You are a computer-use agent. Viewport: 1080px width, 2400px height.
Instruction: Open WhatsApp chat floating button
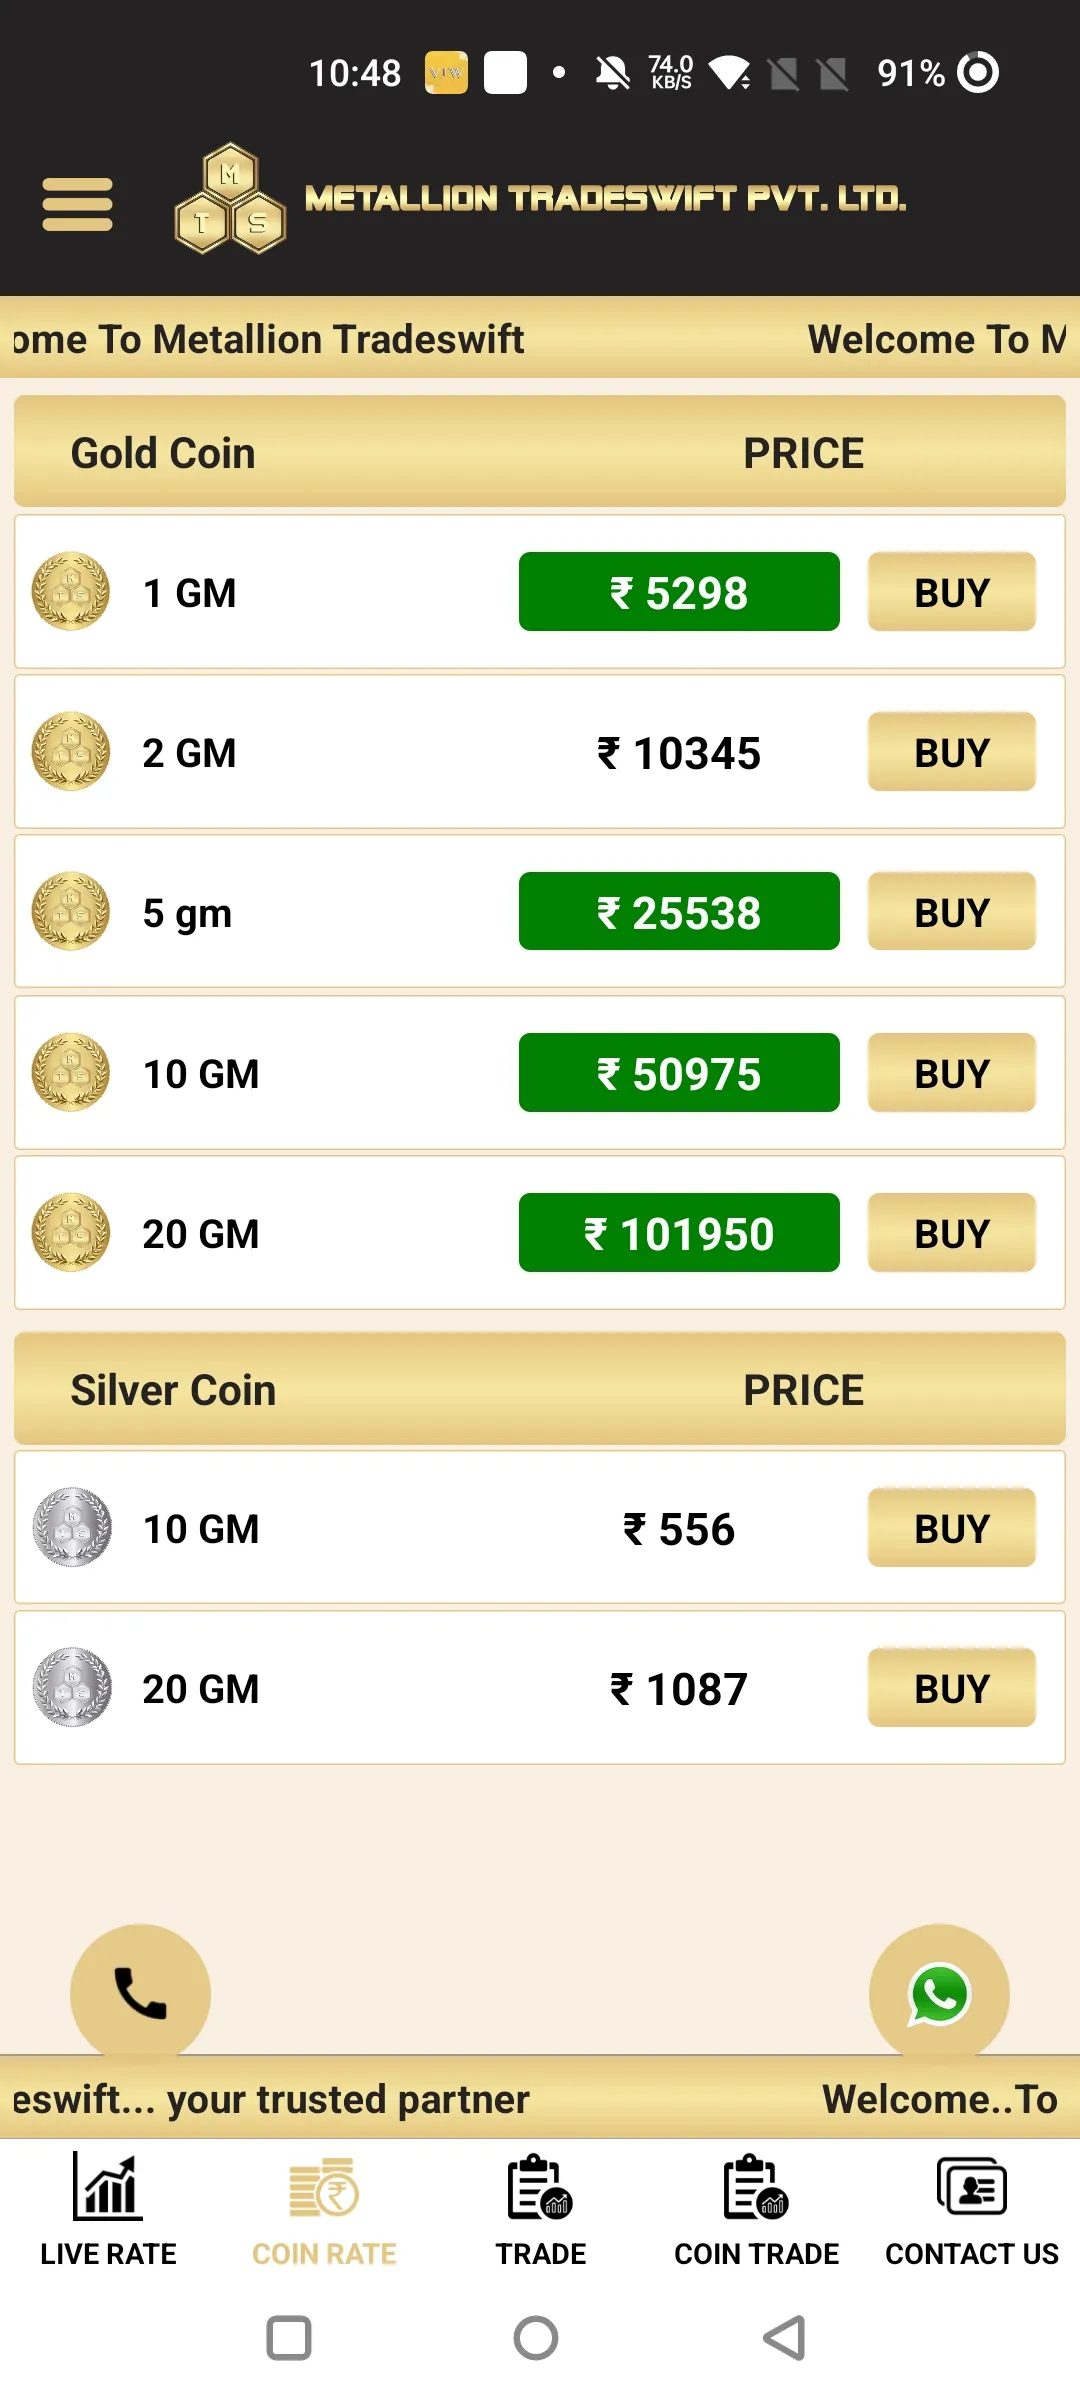click(939, 1994)
